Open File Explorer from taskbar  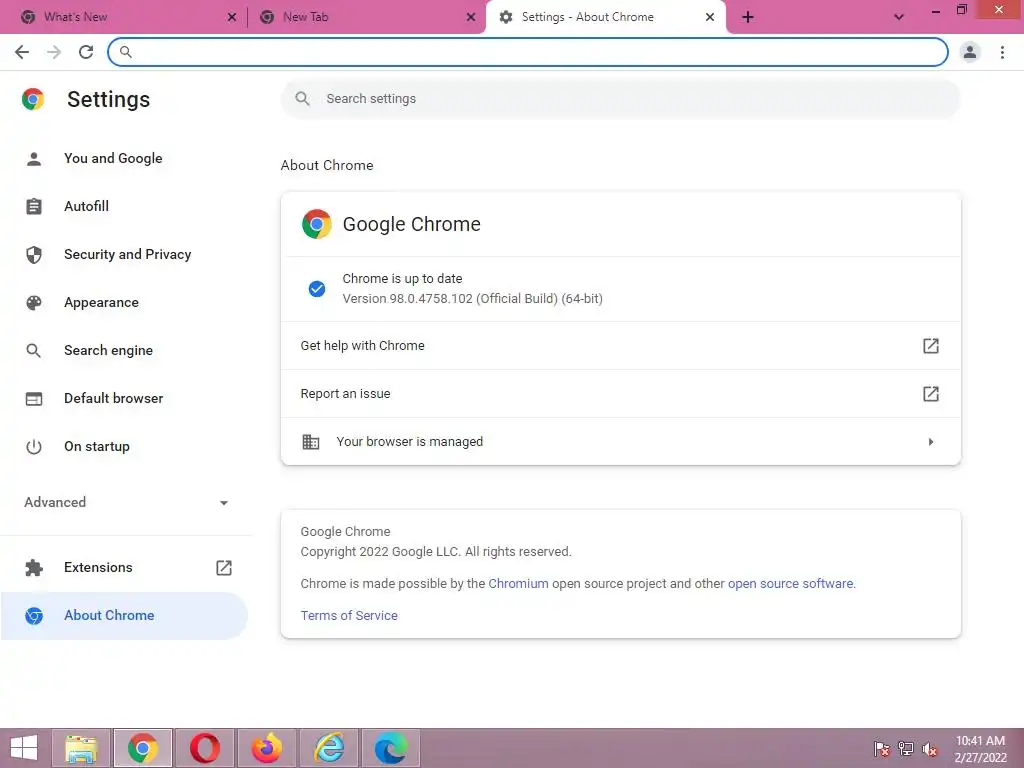click(x=82, y=748)
